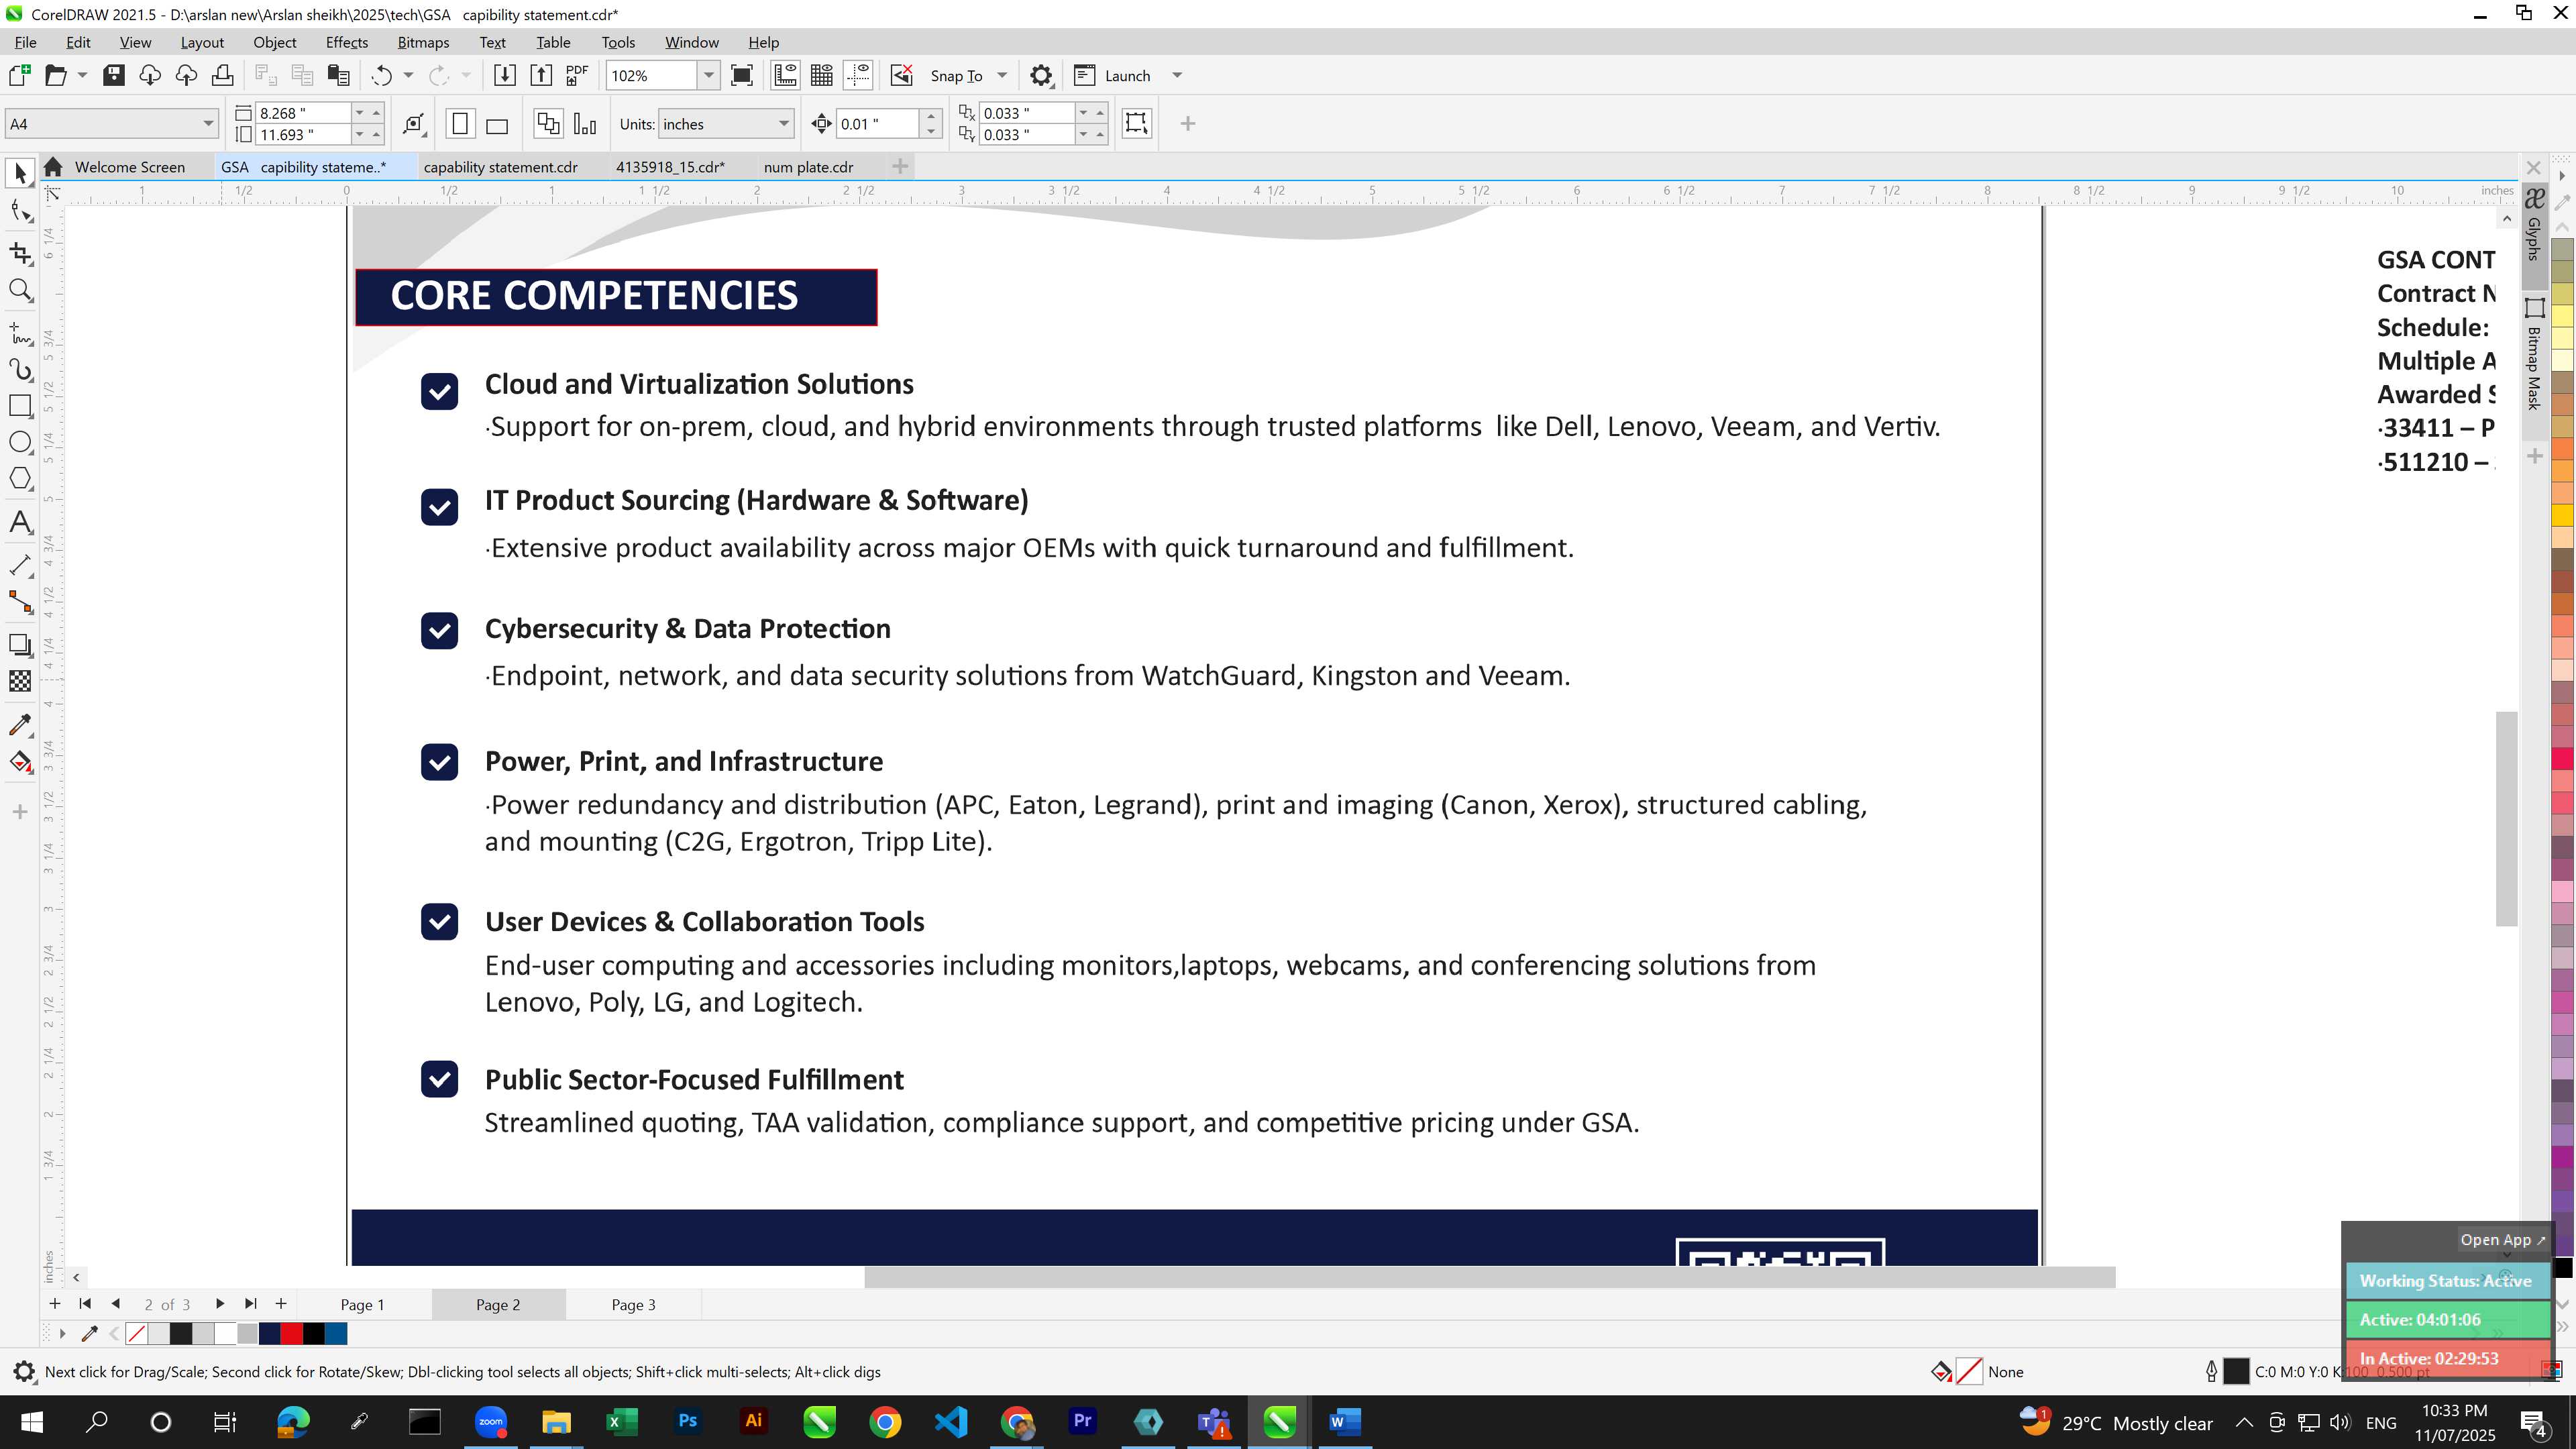Switch to capability statement.cdr tab
The image size is (2576, 1449).
tap(500, 167)
